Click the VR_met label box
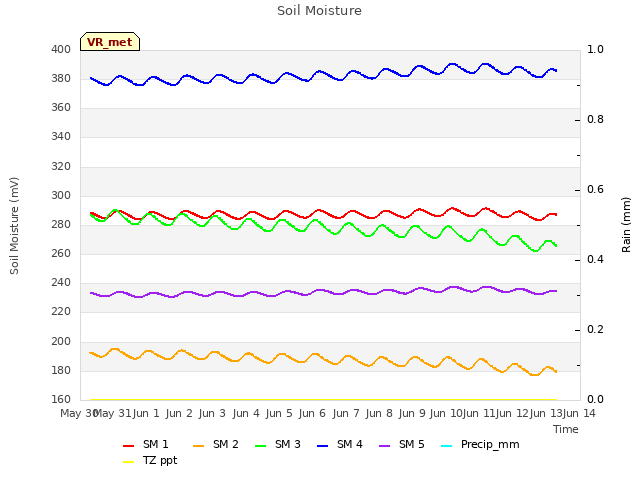This screenshot has width=640, height=480. click(x=110, y=42)
